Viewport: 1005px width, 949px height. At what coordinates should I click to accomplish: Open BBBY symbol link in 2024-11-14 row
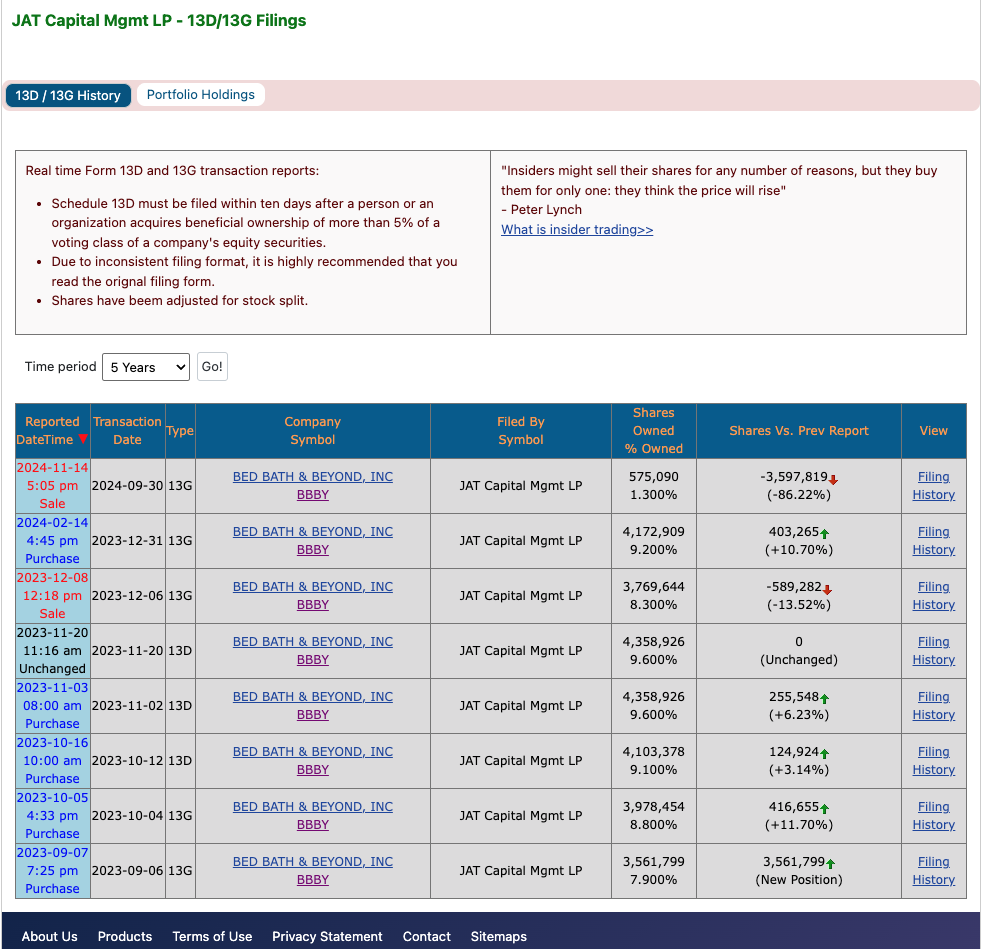[313, 495]
